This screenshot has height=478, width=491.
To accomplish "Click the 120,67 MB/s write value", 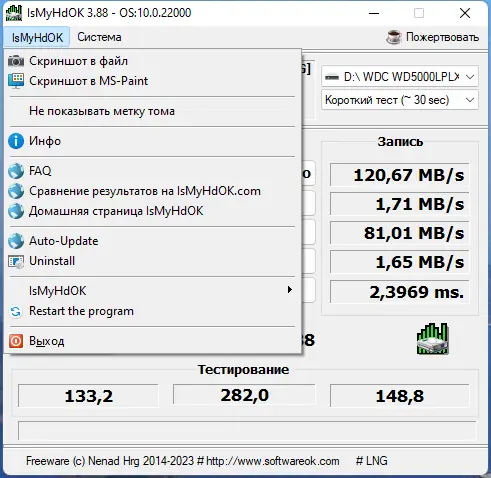I will 399,175.
